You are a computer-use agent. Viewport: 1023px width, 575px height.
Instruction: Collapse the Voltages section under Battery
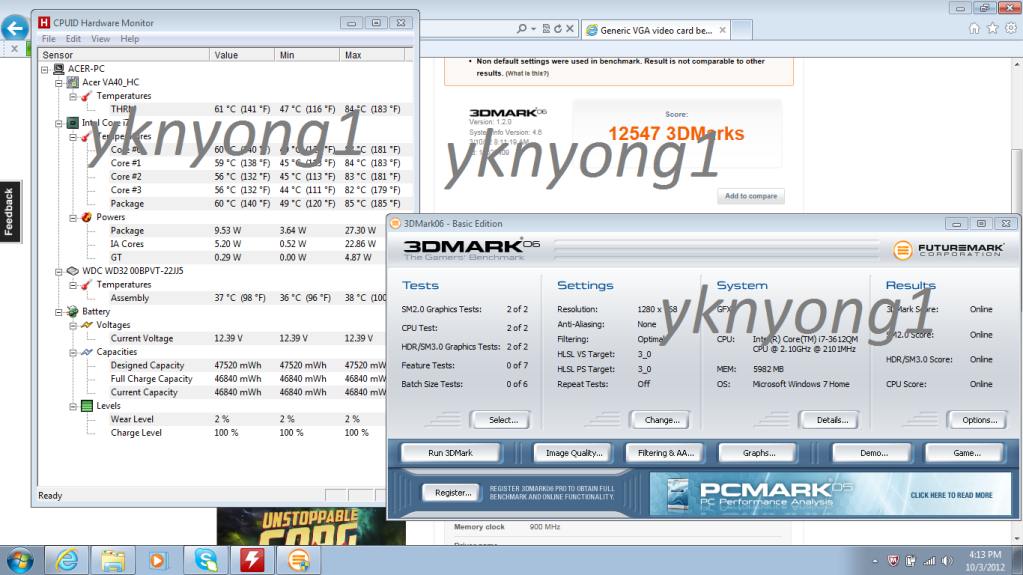point(73,325)
